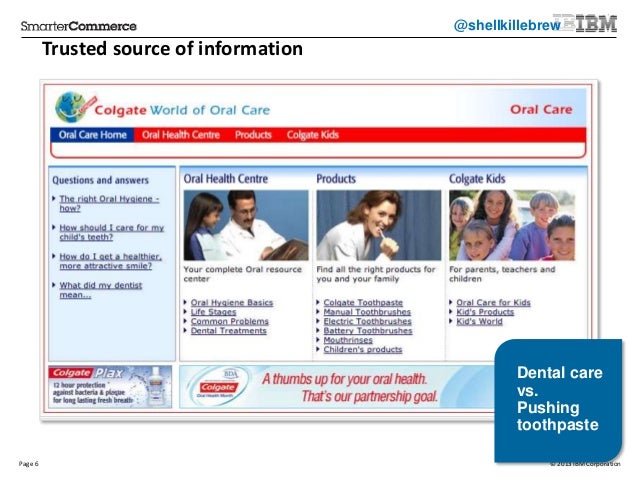Click the woman brushing teeth photo

pos(378,225)
